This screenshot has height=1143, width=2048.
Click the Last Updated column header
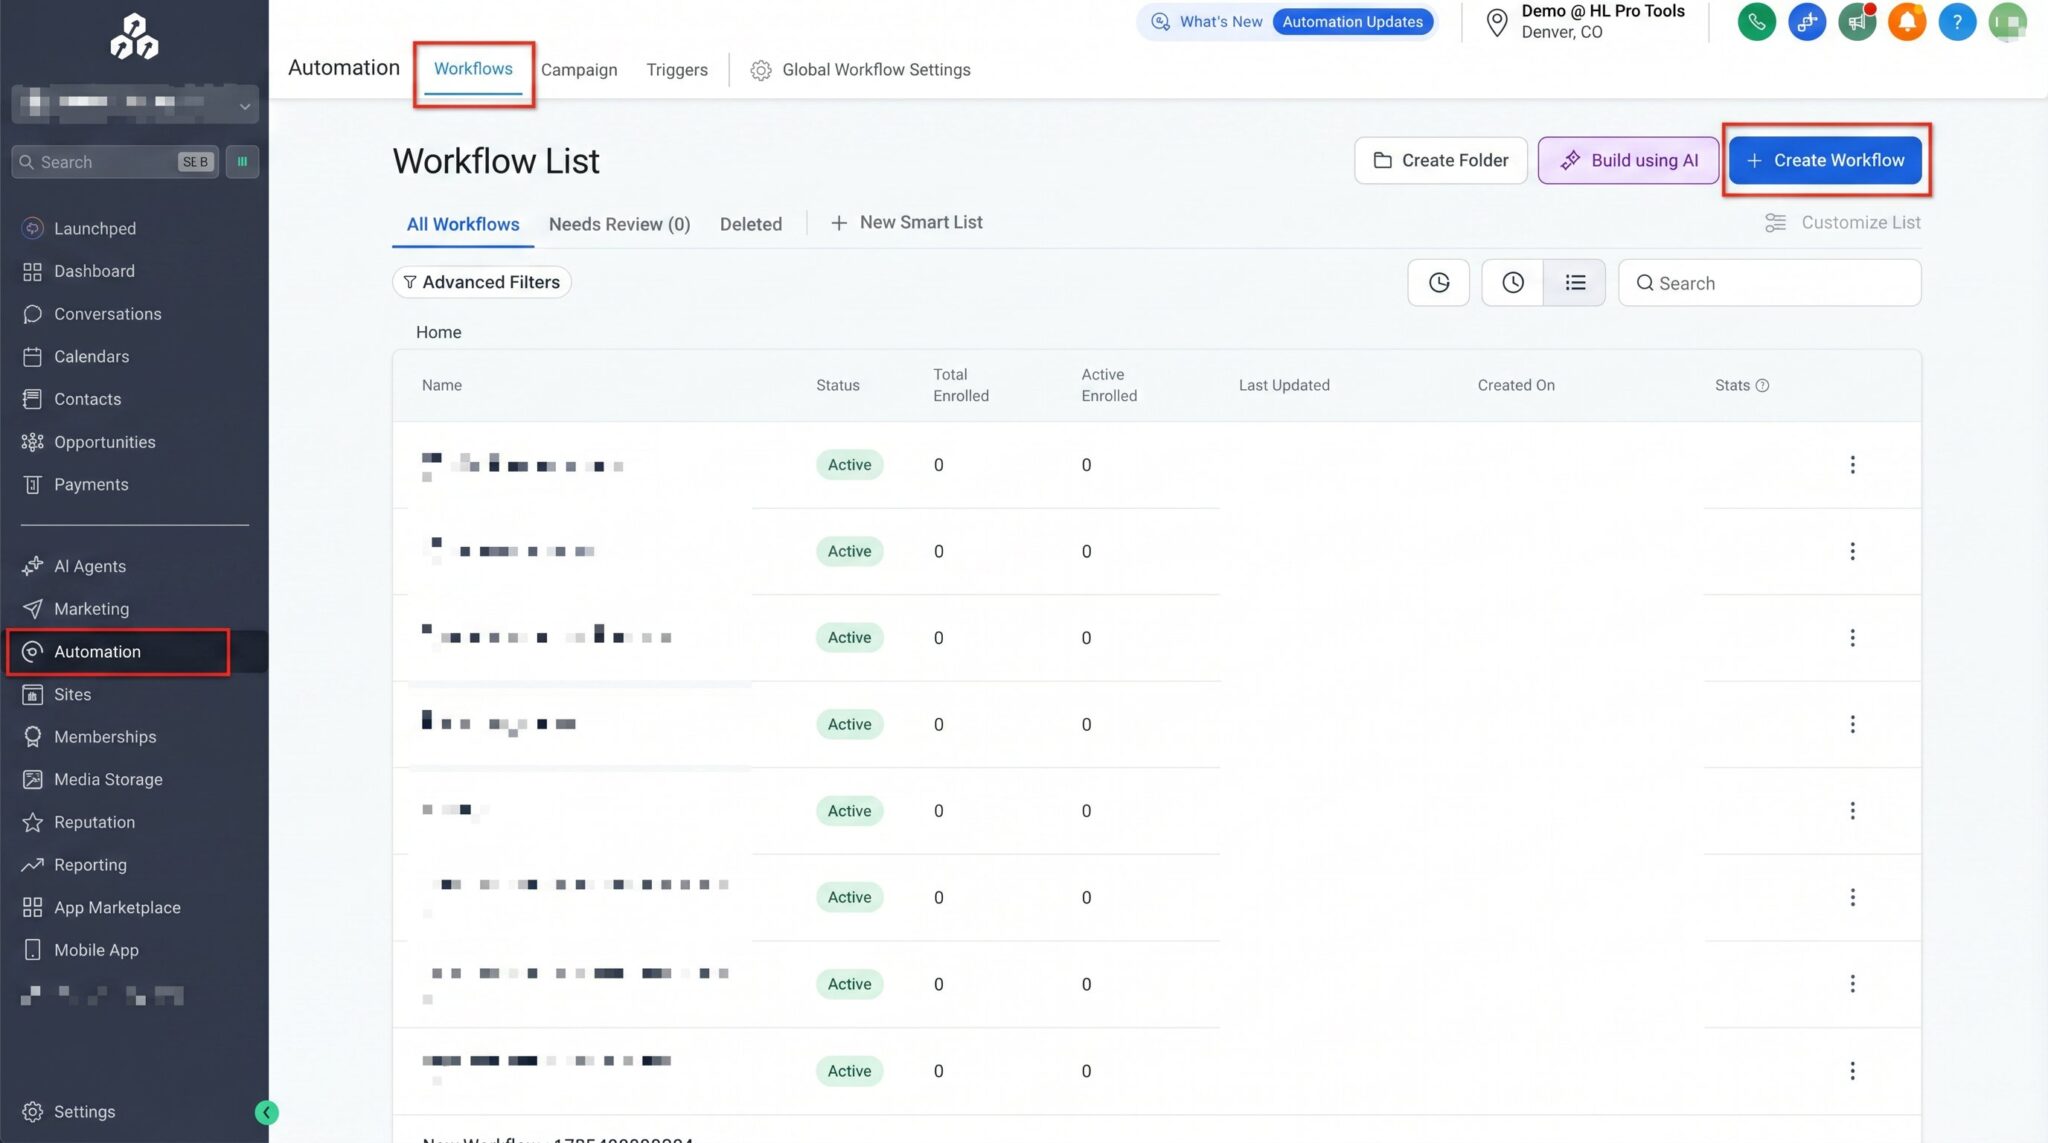(1284, 386)
